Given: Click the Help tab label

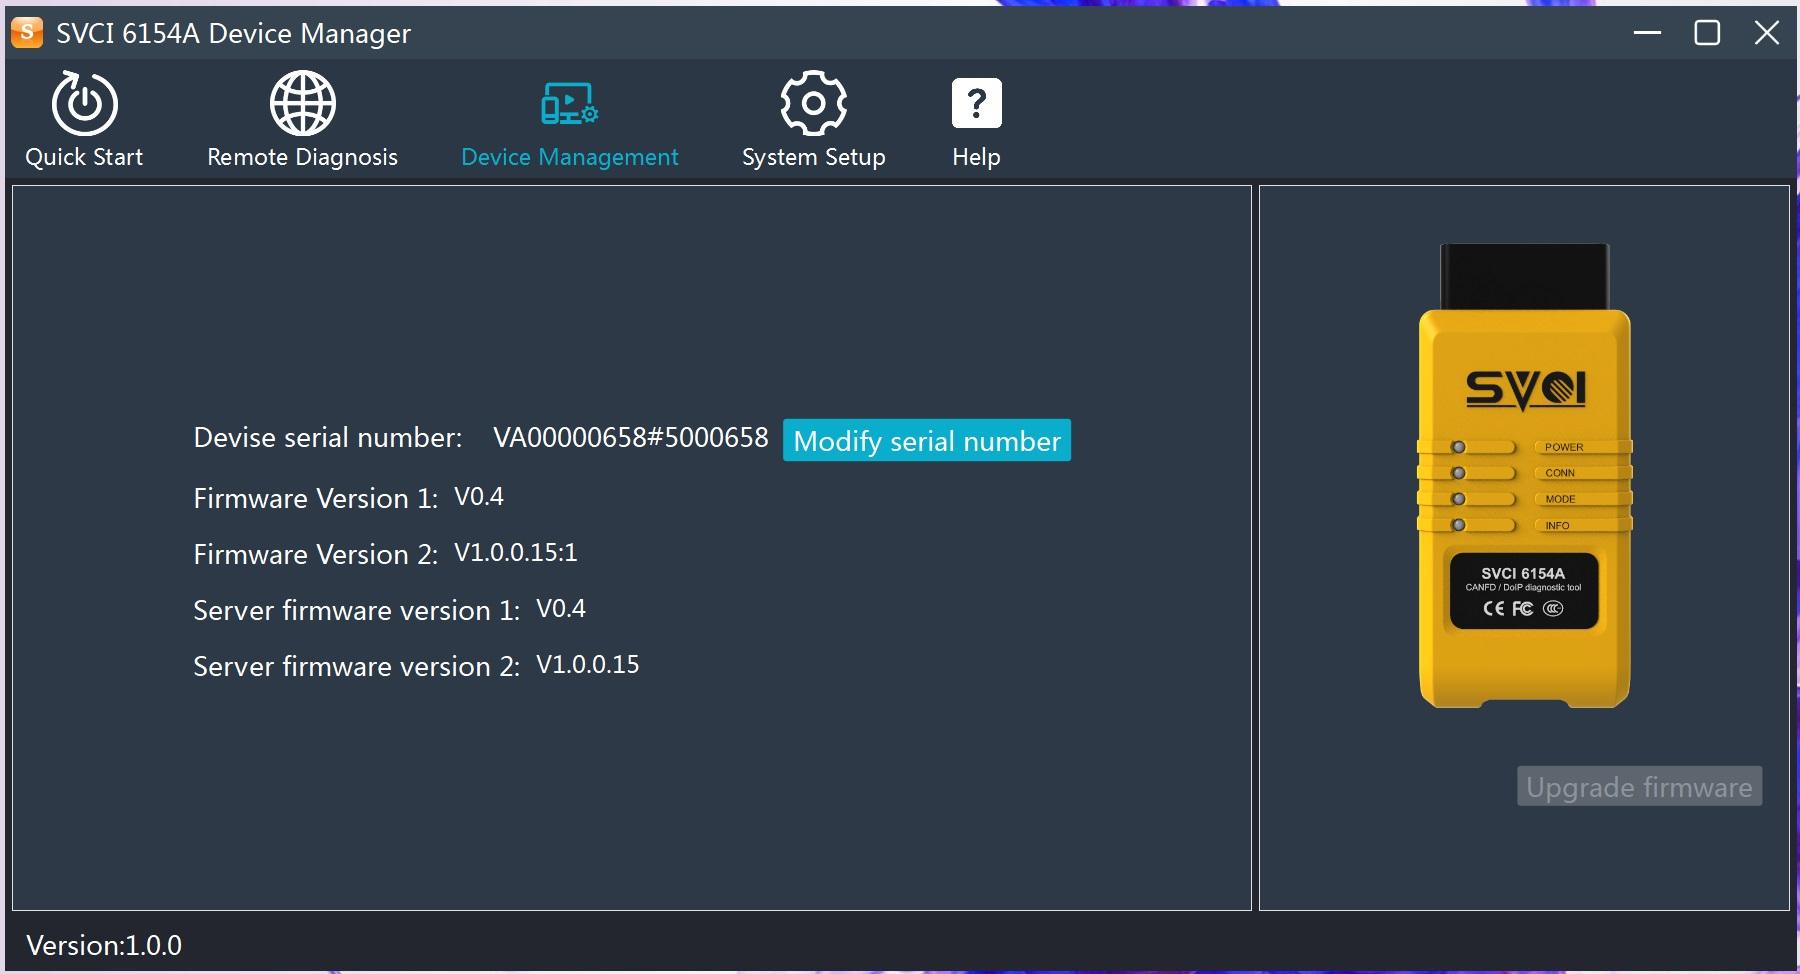Looking at the screenshot, I should click(x=976, y=157).
